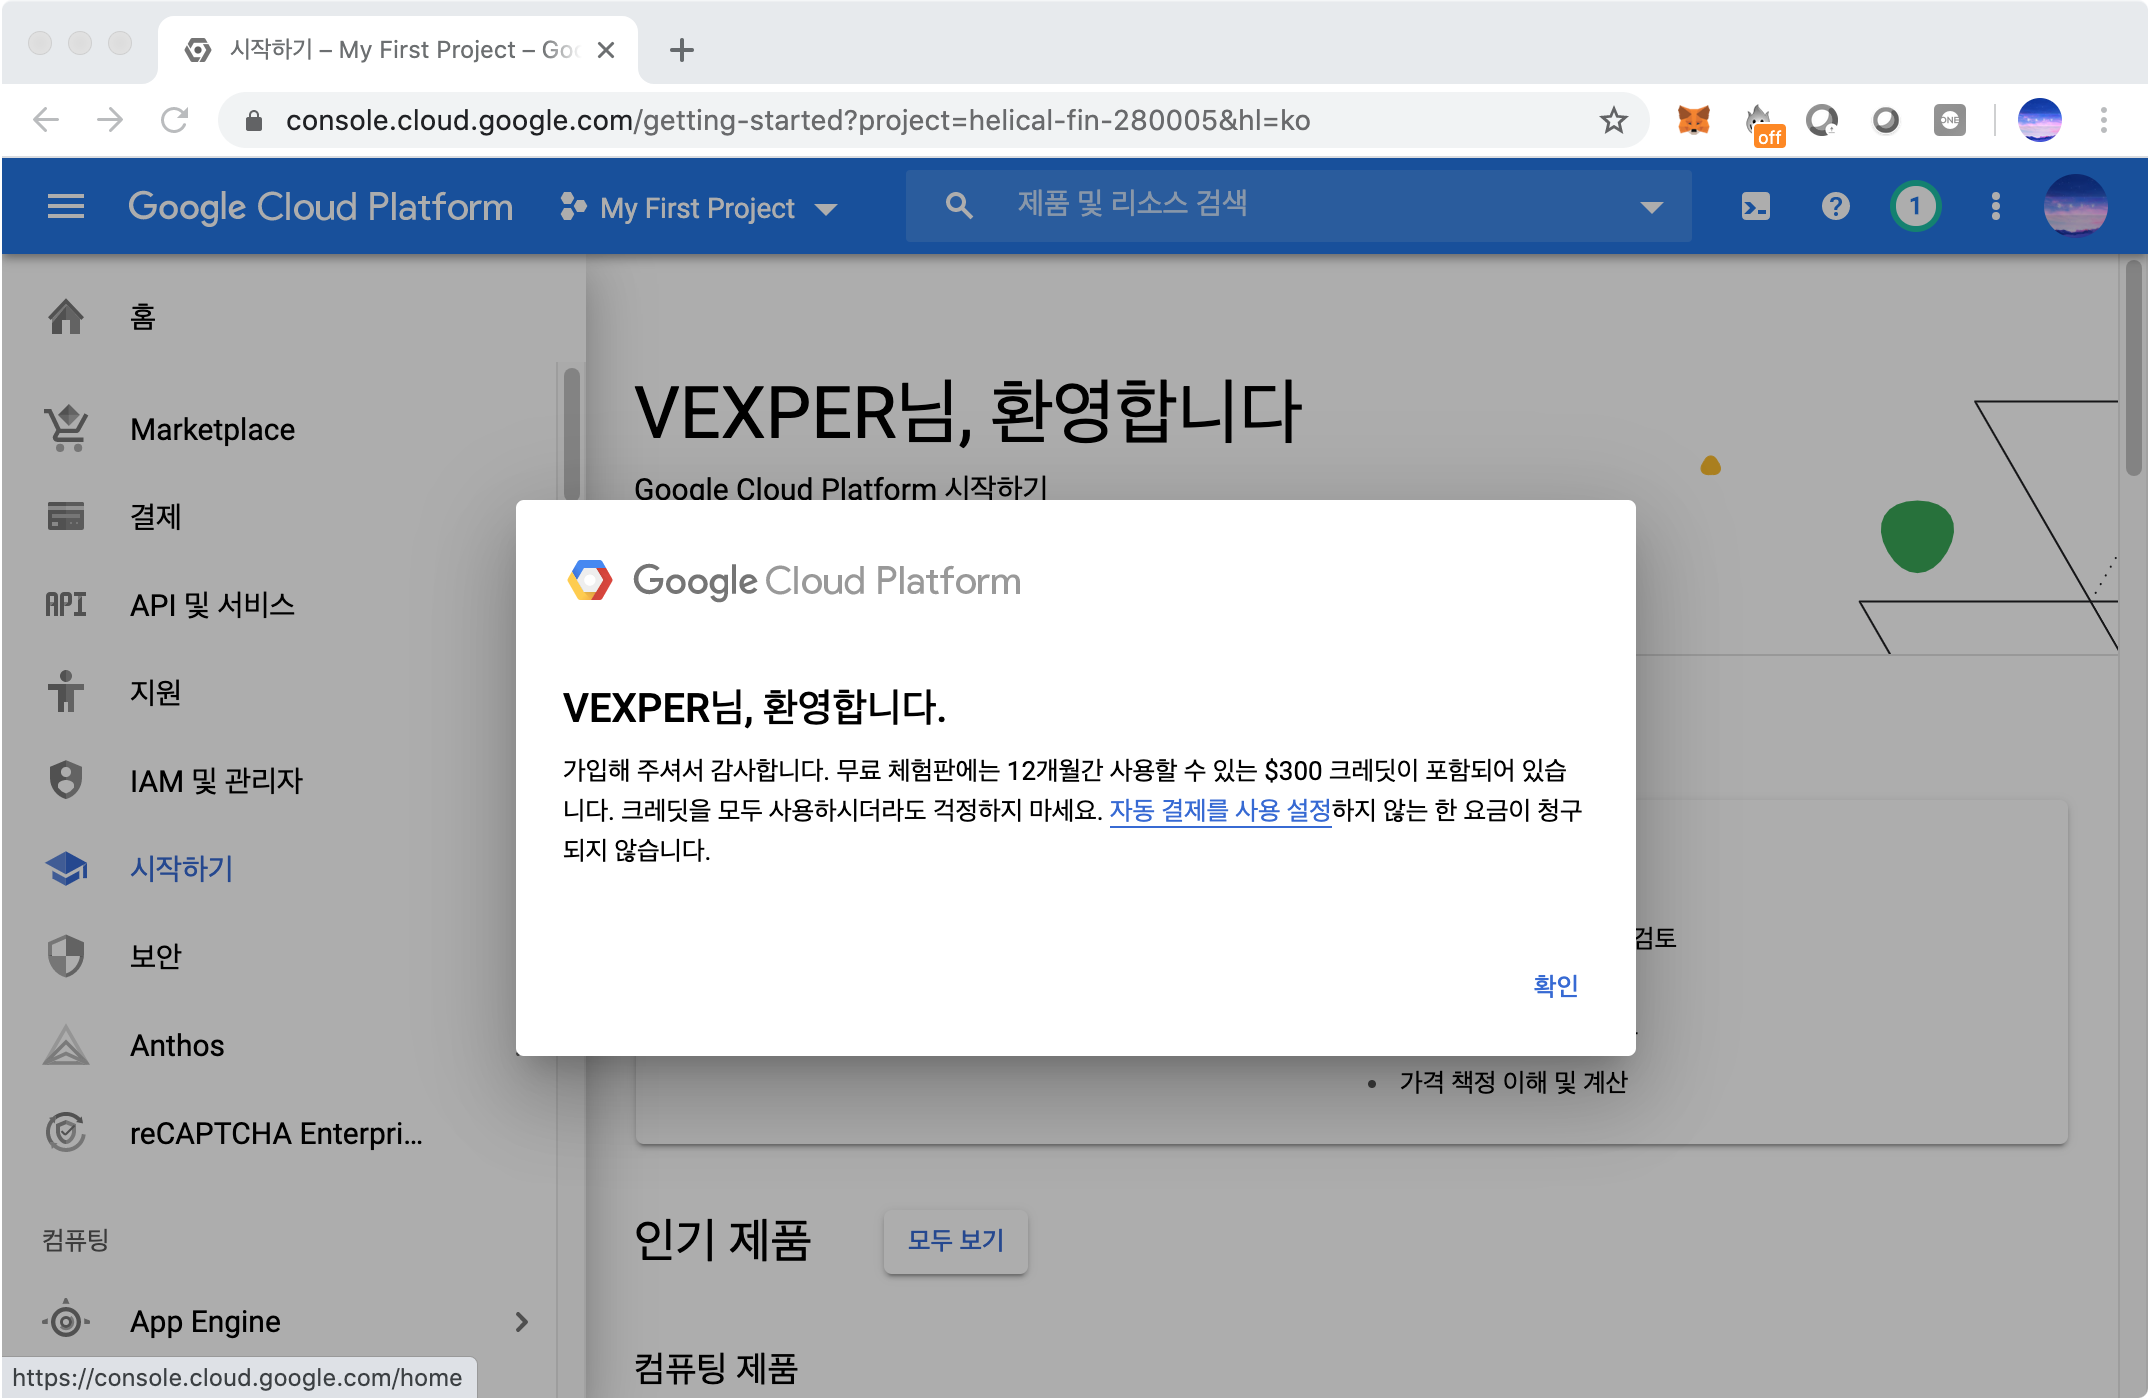Open a new browser tab
Screen dimensions: 2148x1400
pyautogui.click(x=682, y=50)
